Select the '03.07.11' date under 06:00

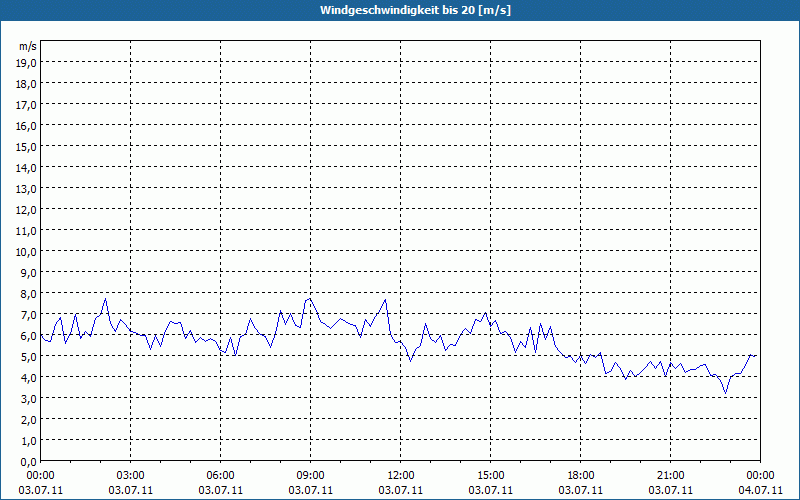click(220, 490)
